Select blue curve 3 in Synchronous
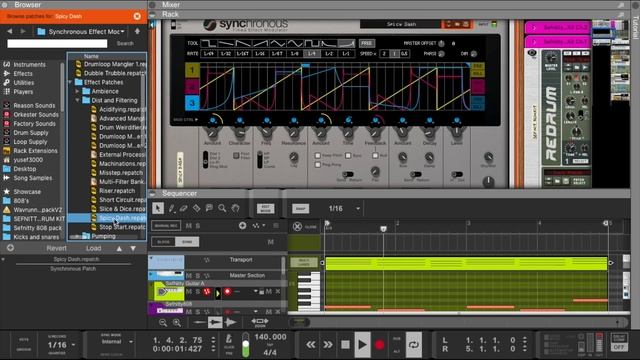This screenshot has width=640, height=360. point(192,102)
